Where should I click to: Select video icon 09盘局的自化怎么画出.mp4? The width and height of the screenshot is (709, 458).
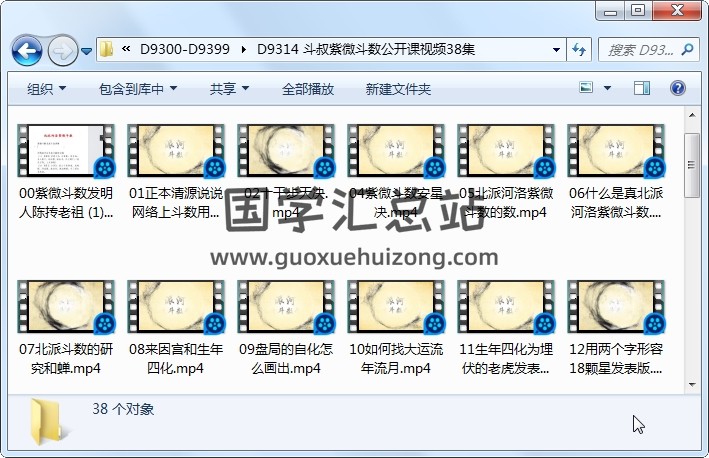point(286,307)
